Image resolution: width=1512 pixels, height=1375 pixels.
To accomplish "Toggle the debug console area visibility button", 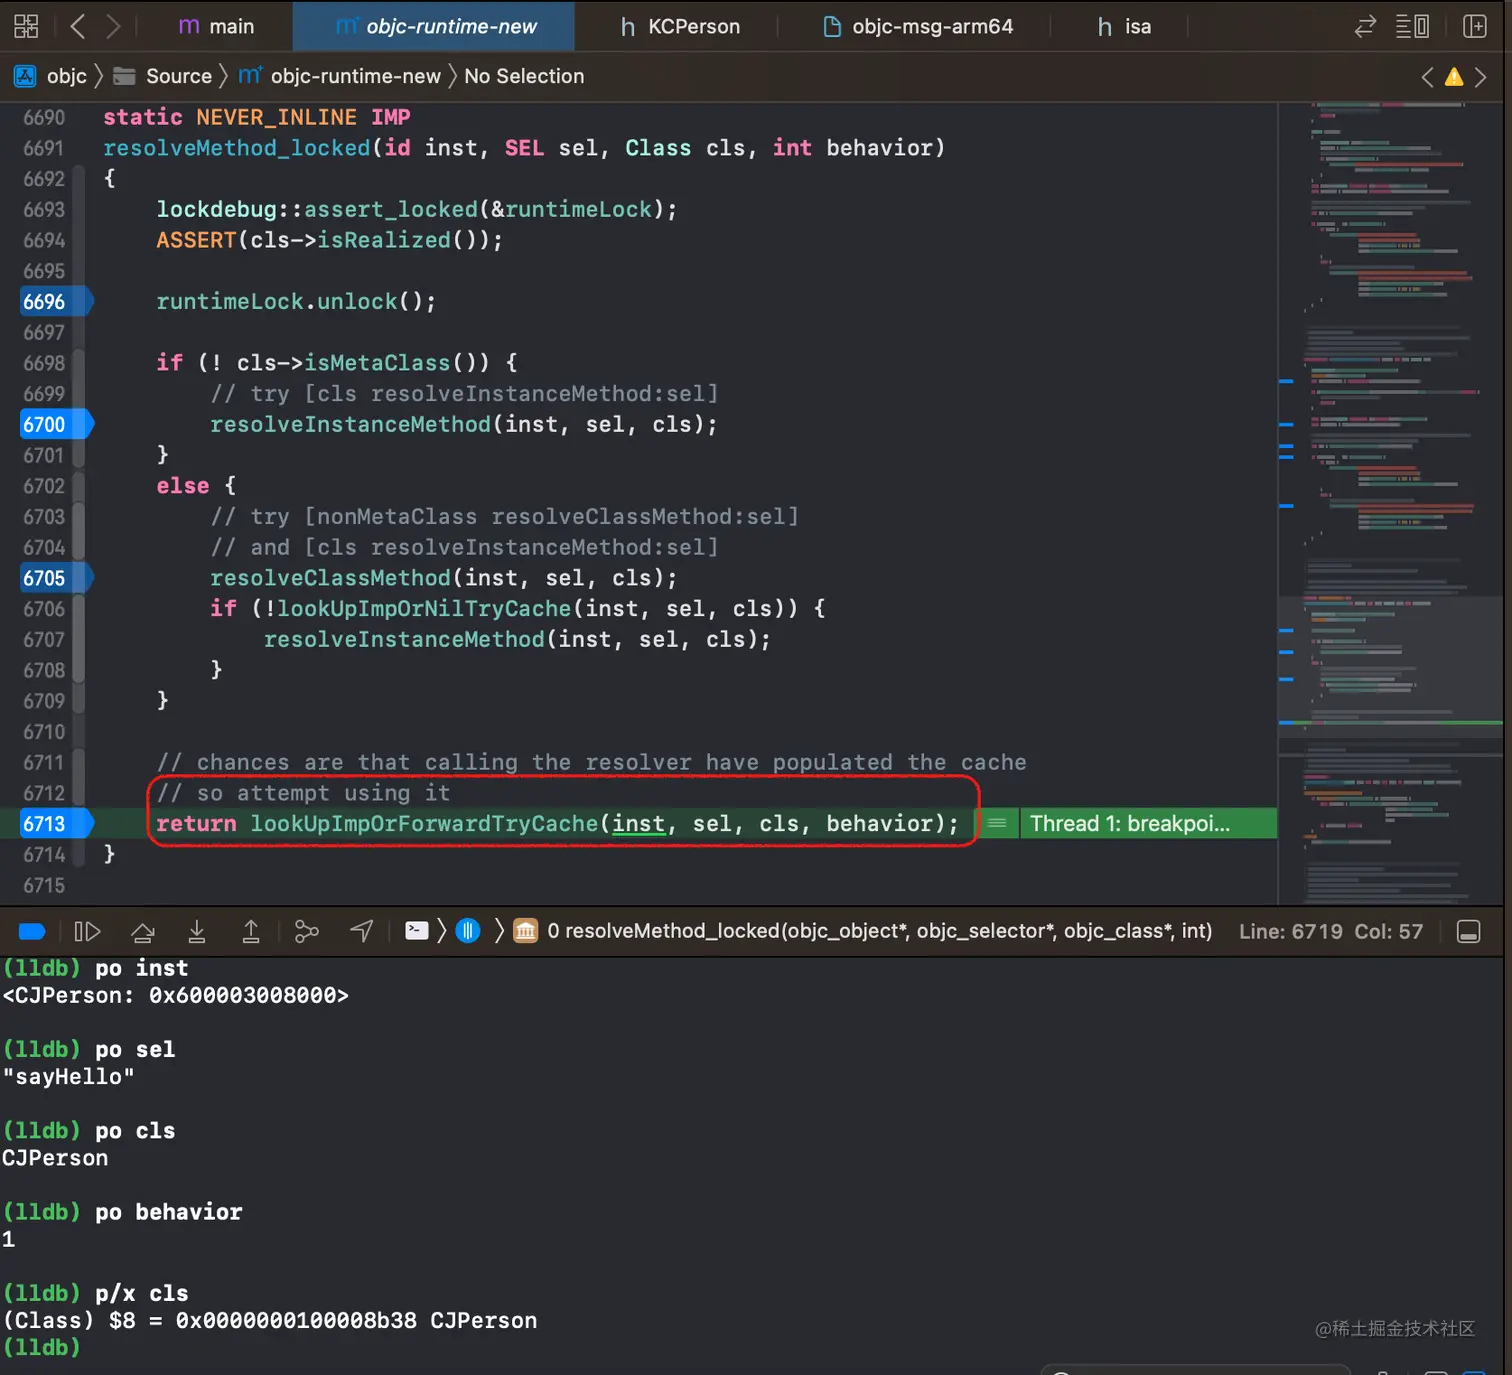I will click(x=1468, y=932).
